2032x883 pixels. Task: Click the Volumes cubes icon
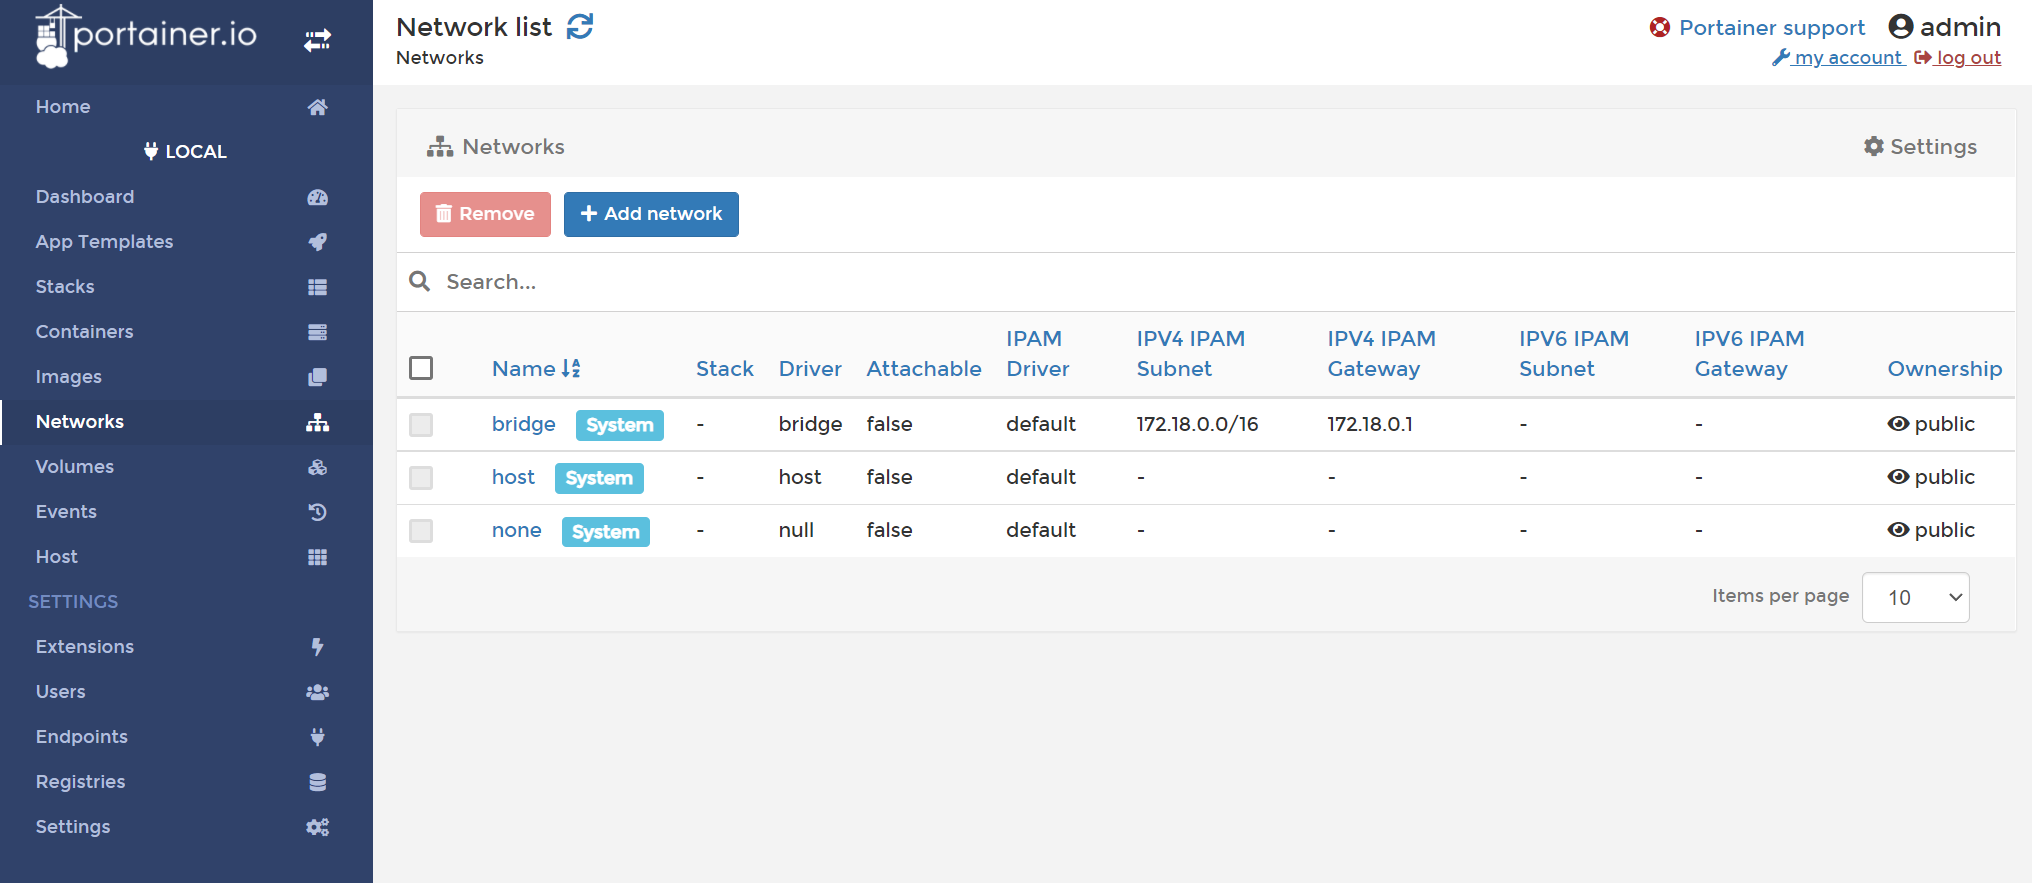pos(317,467)
